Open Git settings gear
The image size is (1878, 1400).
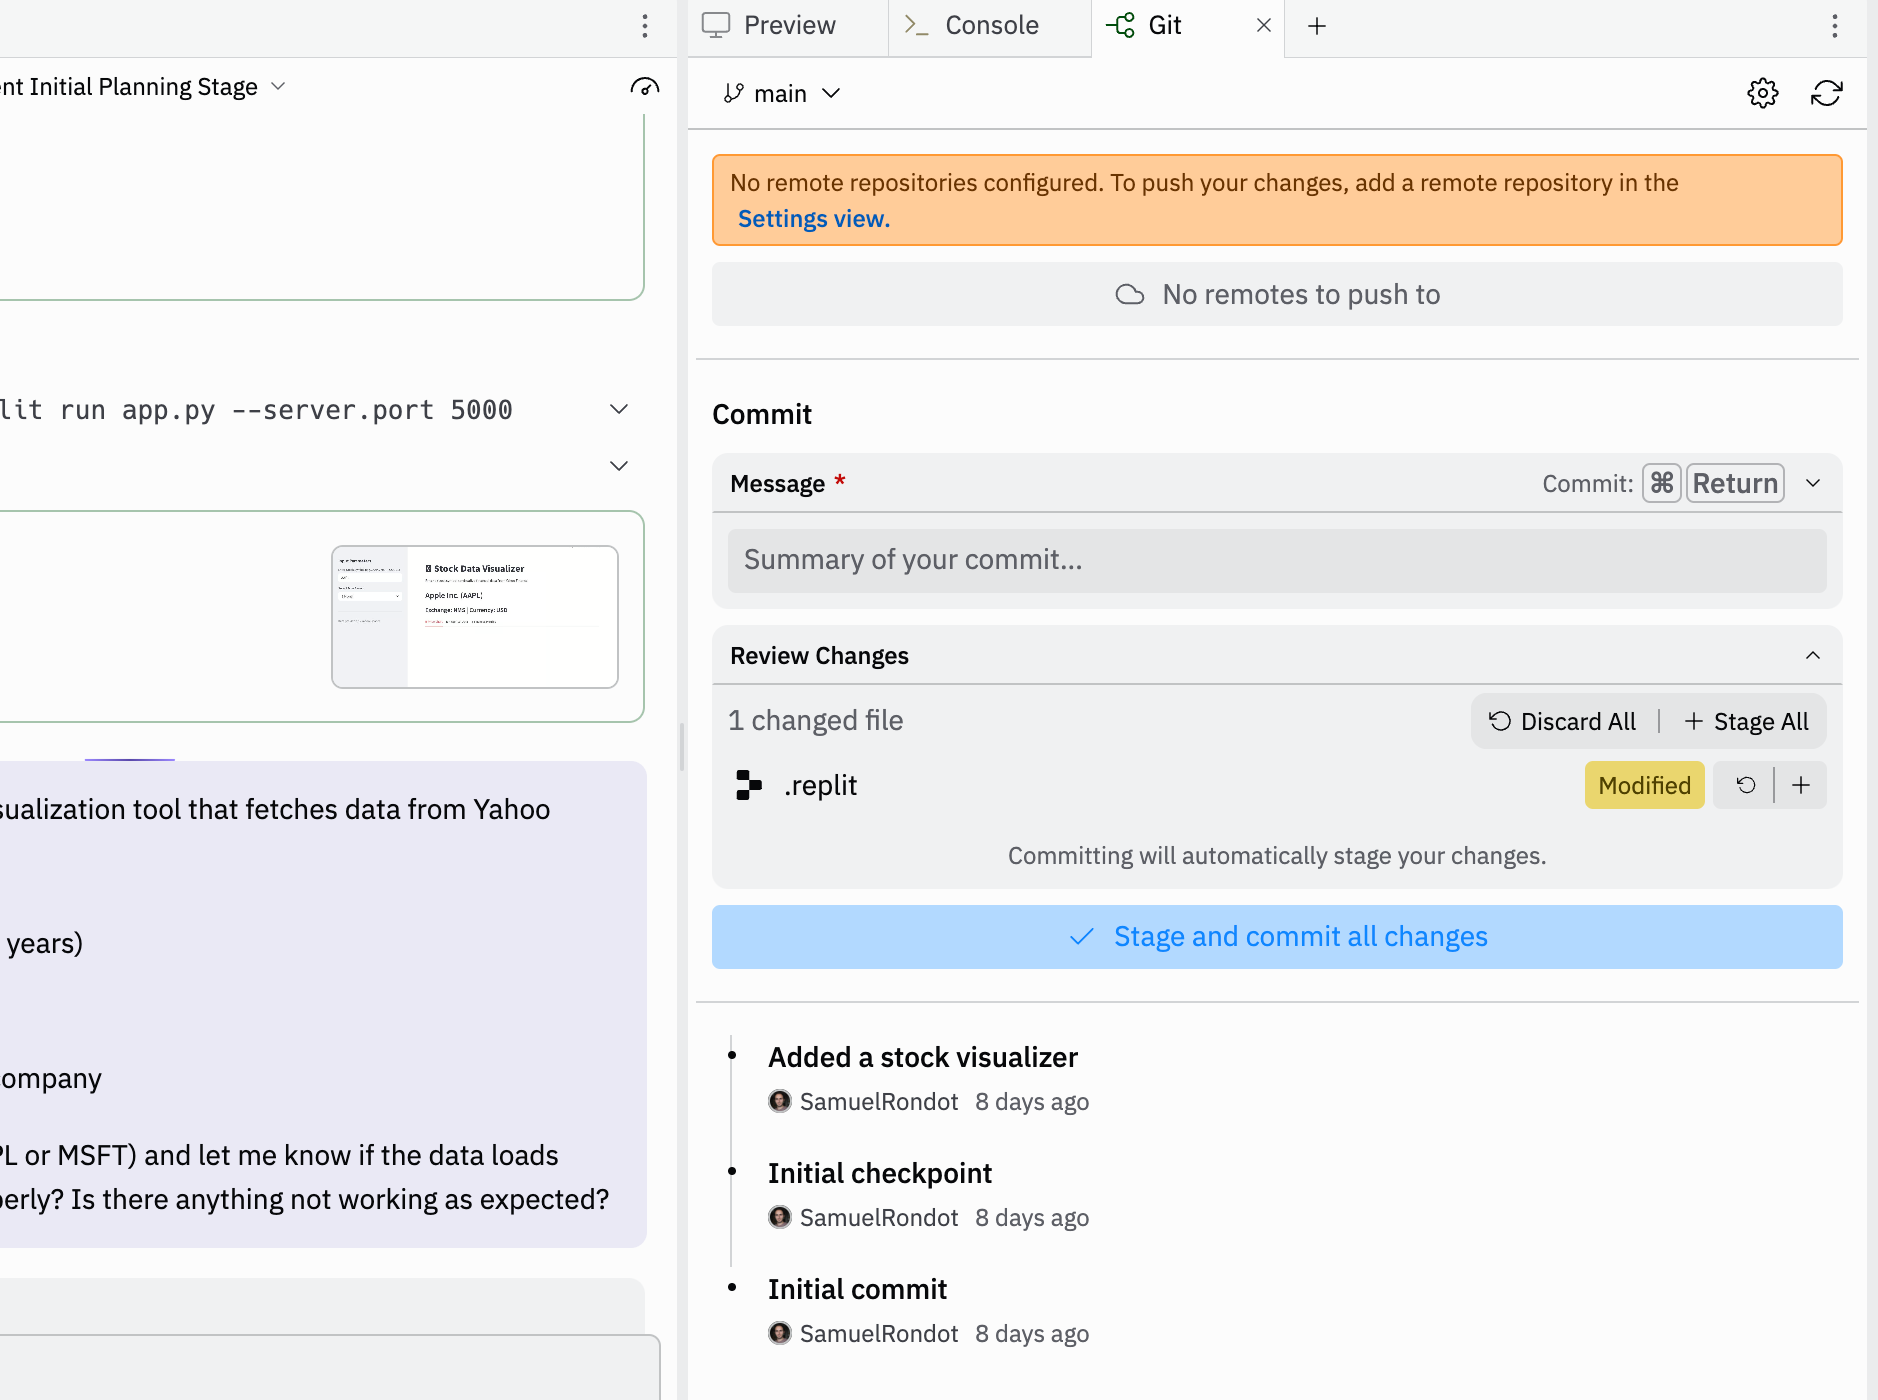tap(1763, 93)
